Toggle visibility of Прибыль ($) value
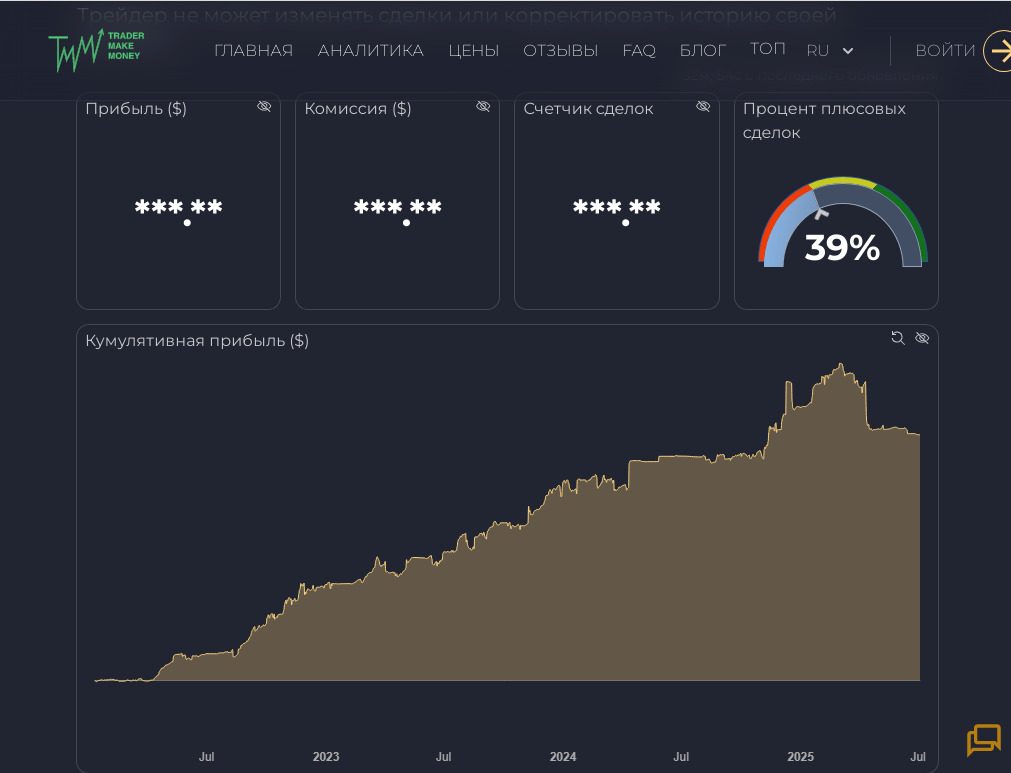Screen dimensions: 1011x773 [x=264, y=106]
